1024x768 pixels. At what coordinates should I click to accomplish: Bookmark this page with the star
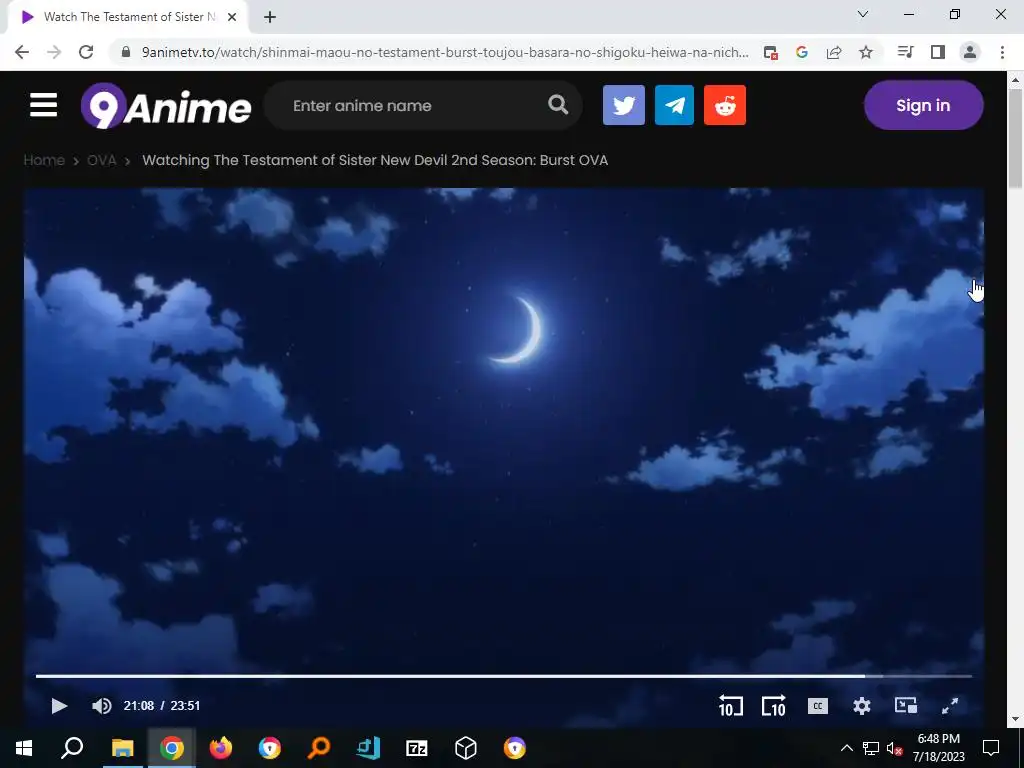[866, 52]
